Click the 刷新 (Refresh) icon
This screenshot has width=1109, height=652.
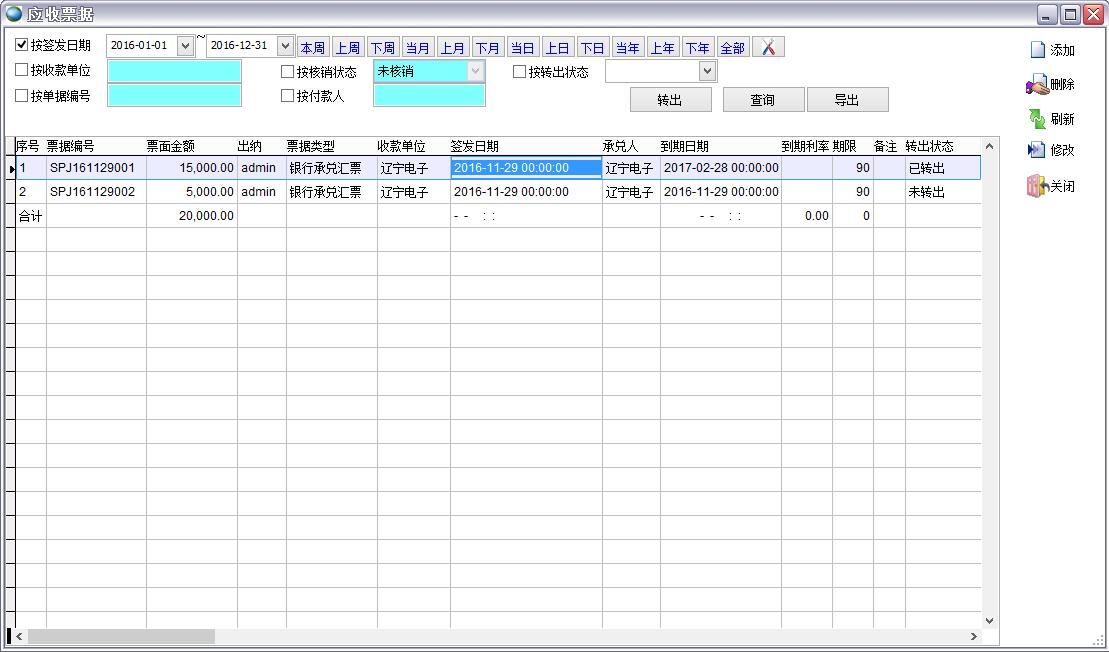point(1037,119)
